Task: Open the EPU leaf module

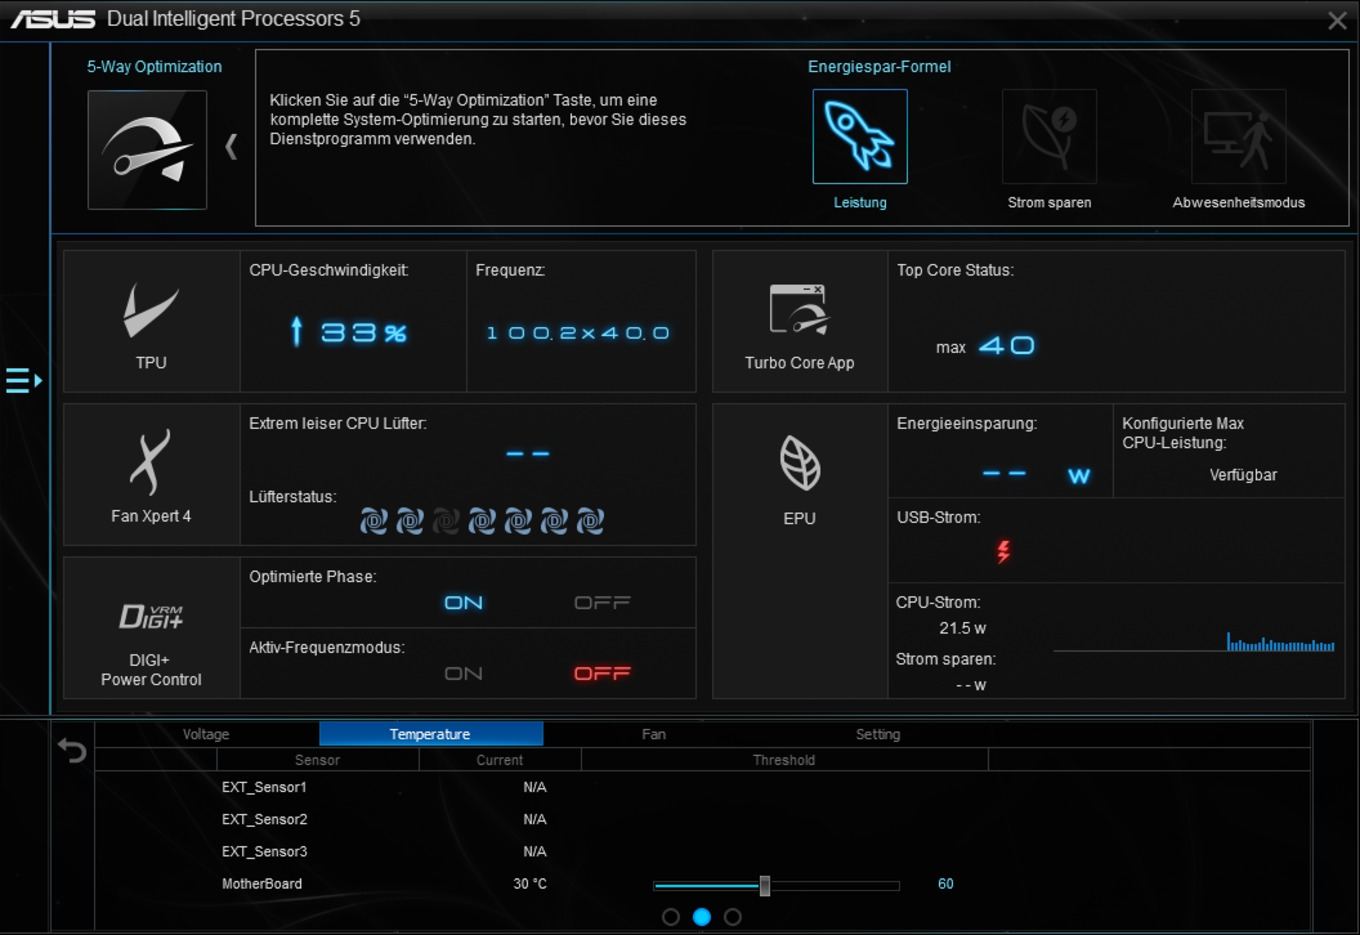Action: coord(799,551)
